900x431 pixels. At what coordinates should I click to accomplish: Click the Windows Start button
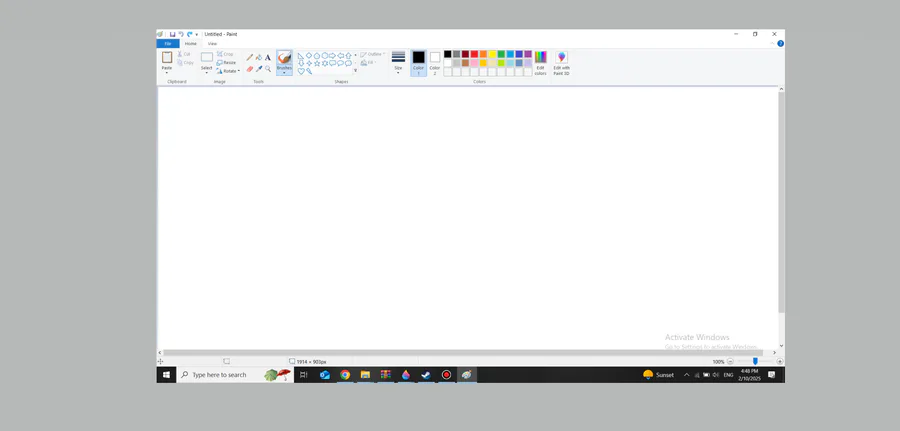tap(166, 375)
